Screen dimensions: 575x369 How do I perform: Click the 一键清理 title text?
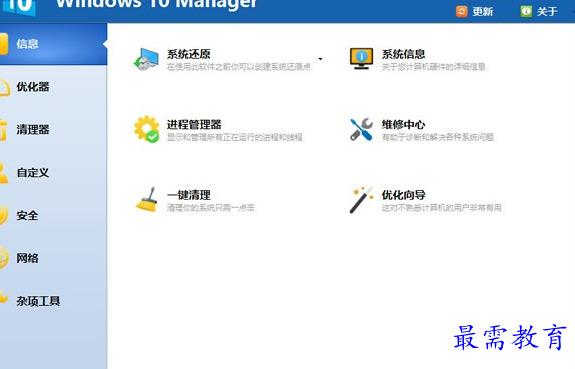(188, 195)
